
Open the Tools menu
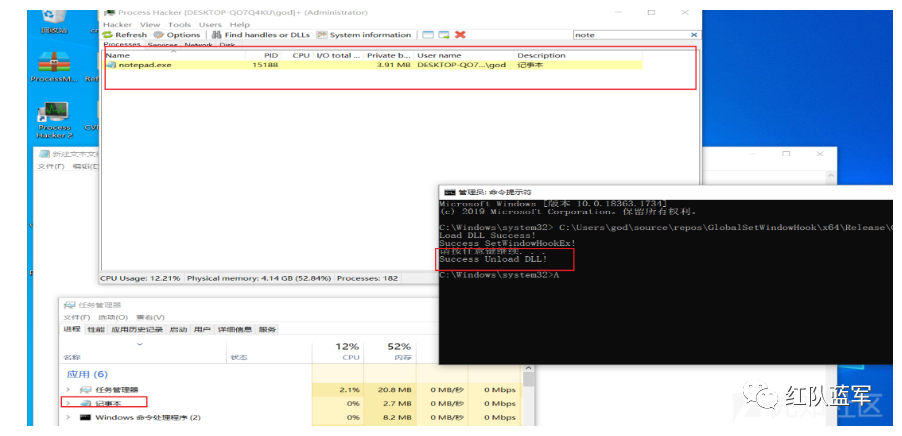coord(179,25)
